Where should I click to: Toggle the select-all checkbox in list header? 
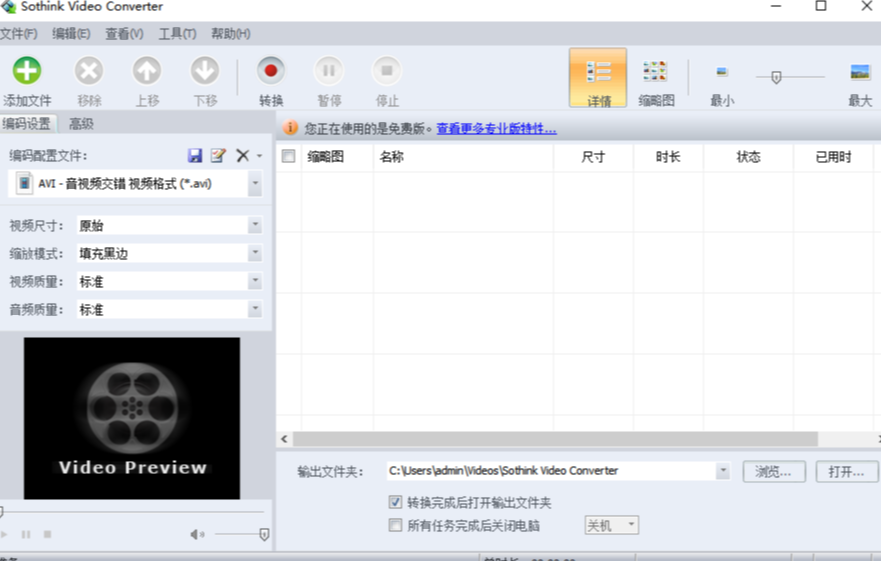tap(288, 156)
